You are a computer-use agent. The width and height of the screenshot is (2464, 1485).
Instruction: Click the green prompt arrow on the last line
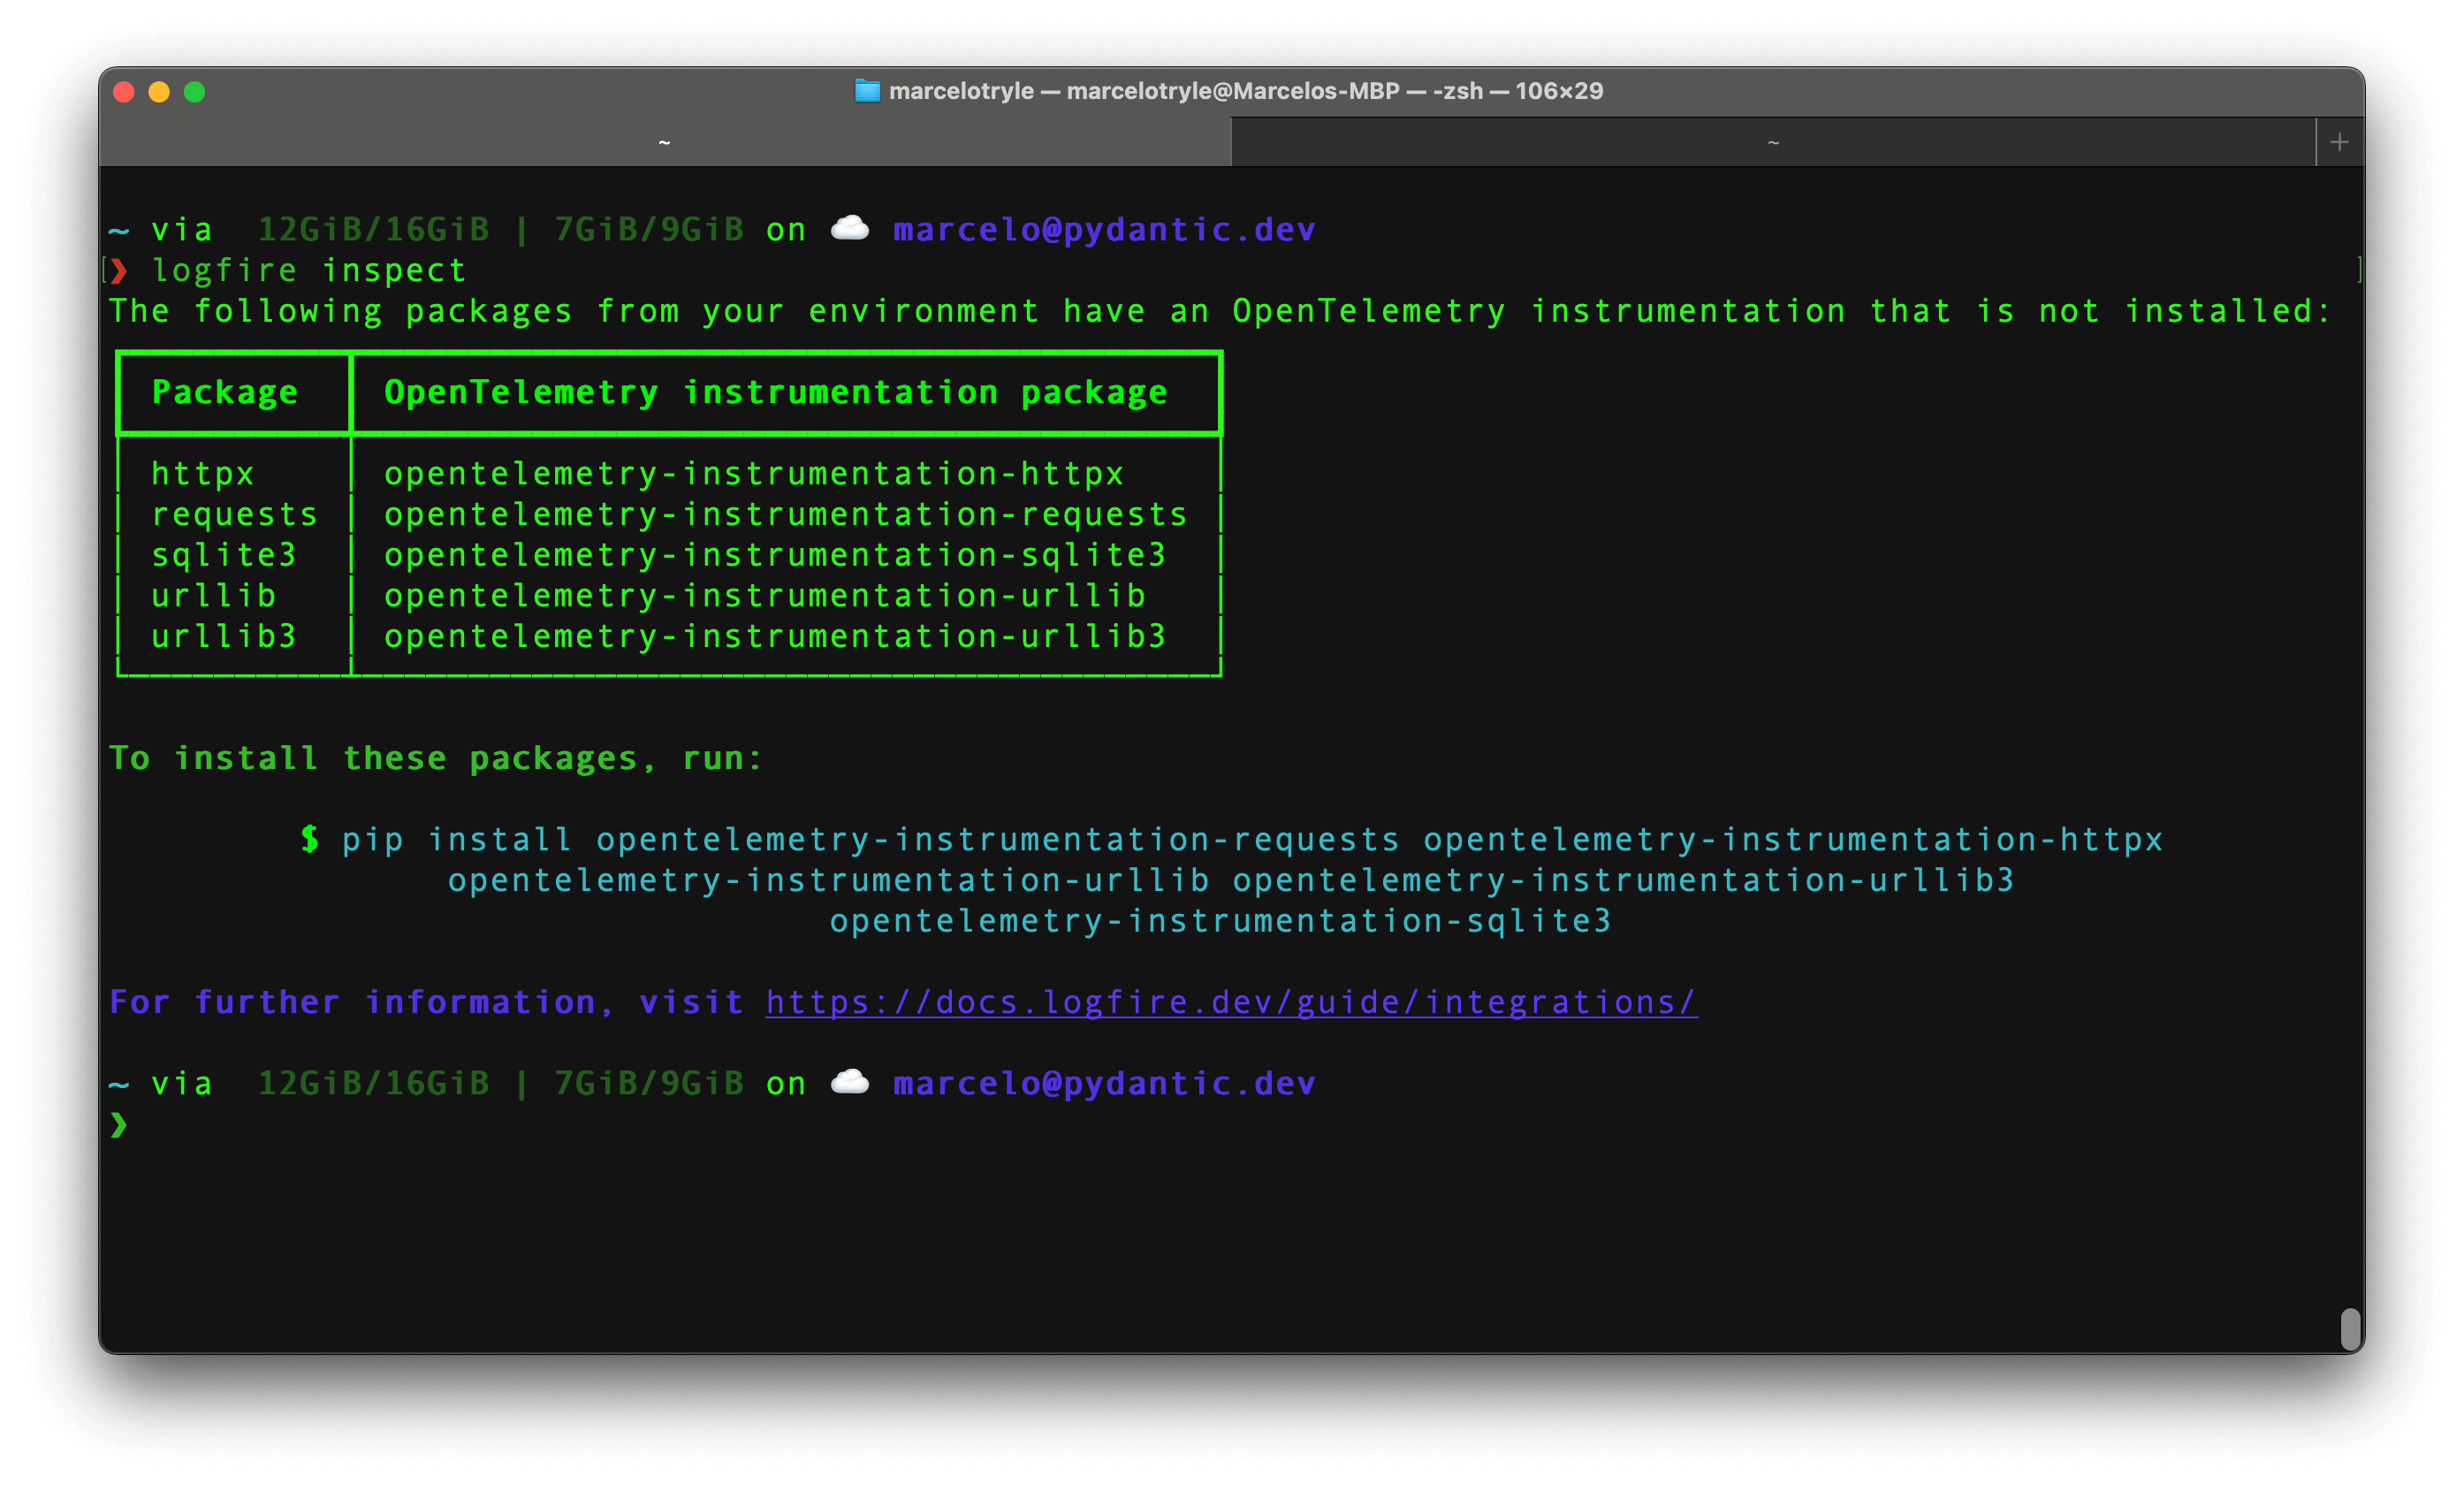120,1124
